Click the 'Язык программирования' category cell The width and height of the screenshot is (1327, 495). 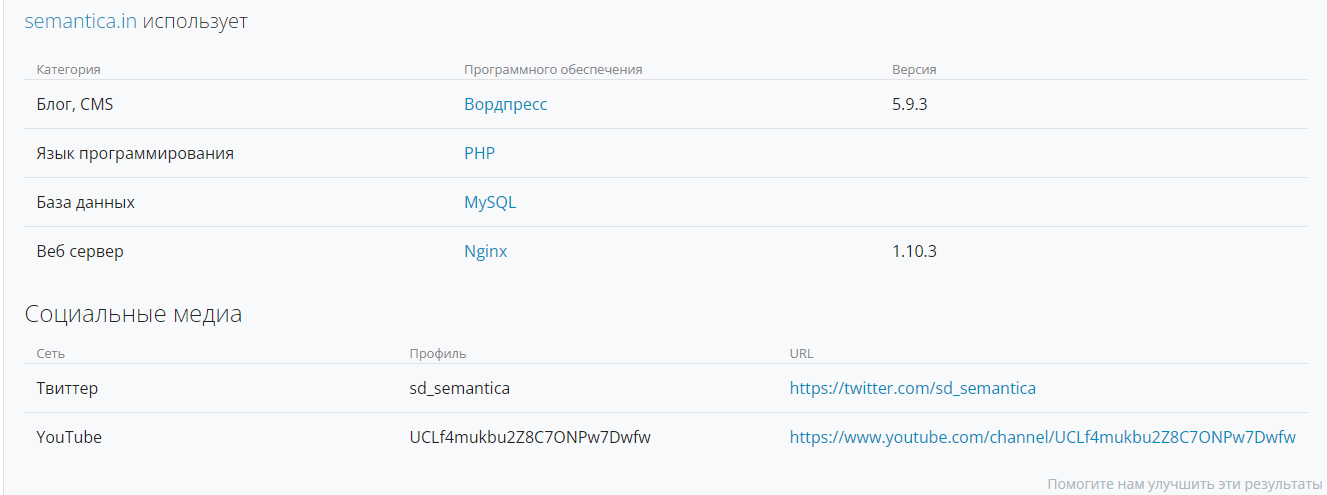[x=135, y=153]
